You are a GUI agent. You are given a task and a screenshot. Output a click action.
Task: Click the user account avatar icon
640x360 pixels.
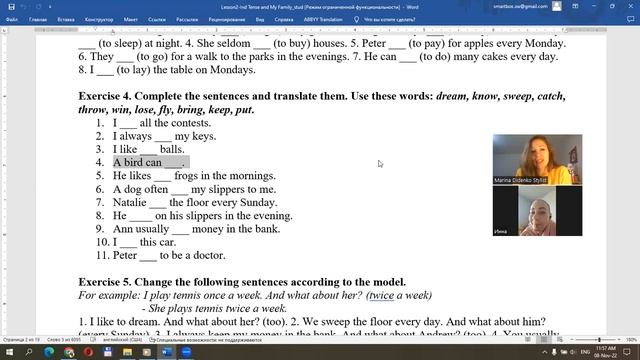pyautogui.click(x=556, y=6)
